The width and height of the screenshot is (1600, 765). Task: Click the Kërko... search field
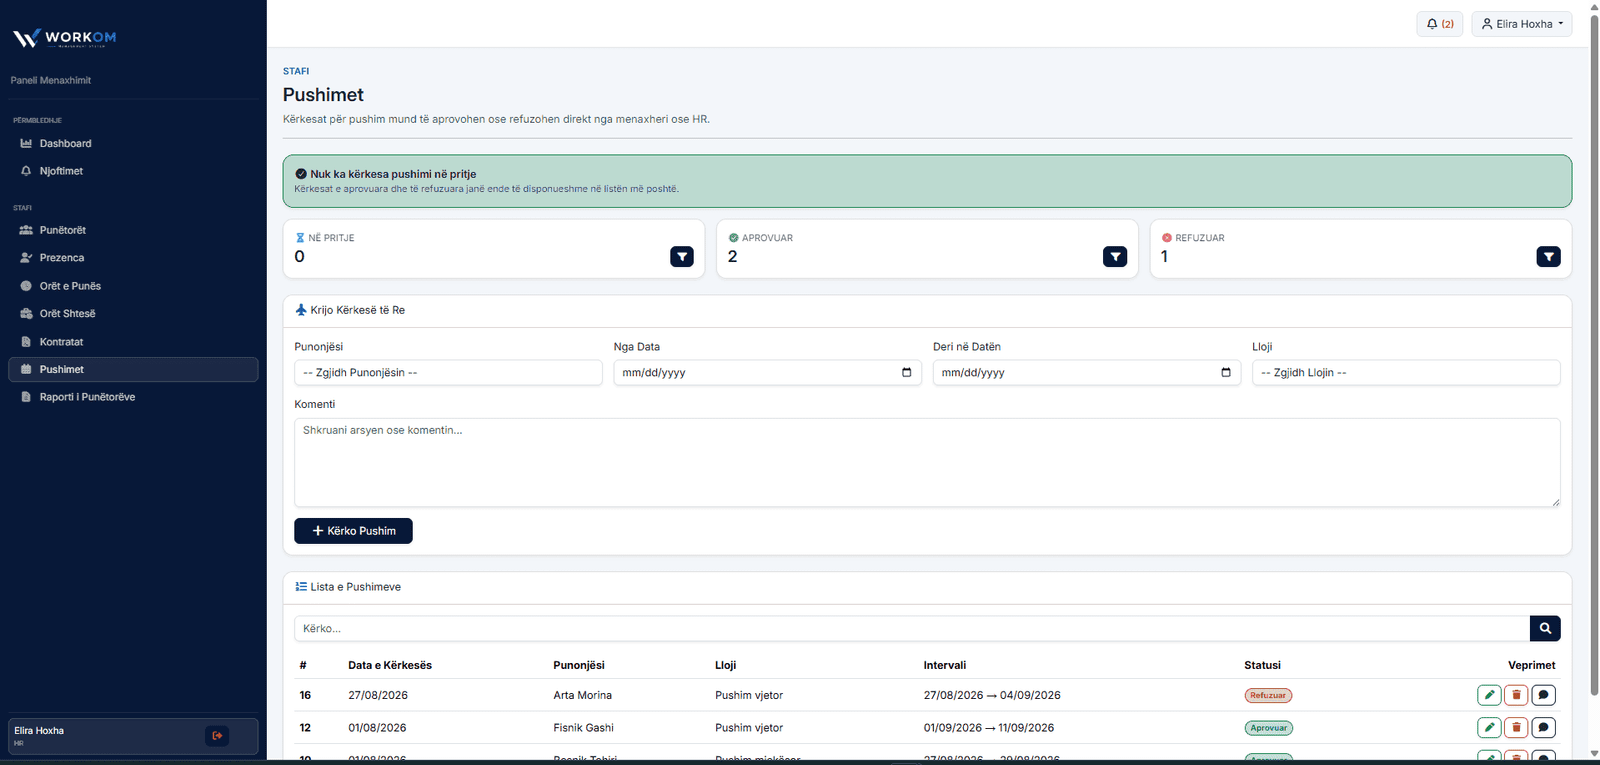[x=912, y=628]
